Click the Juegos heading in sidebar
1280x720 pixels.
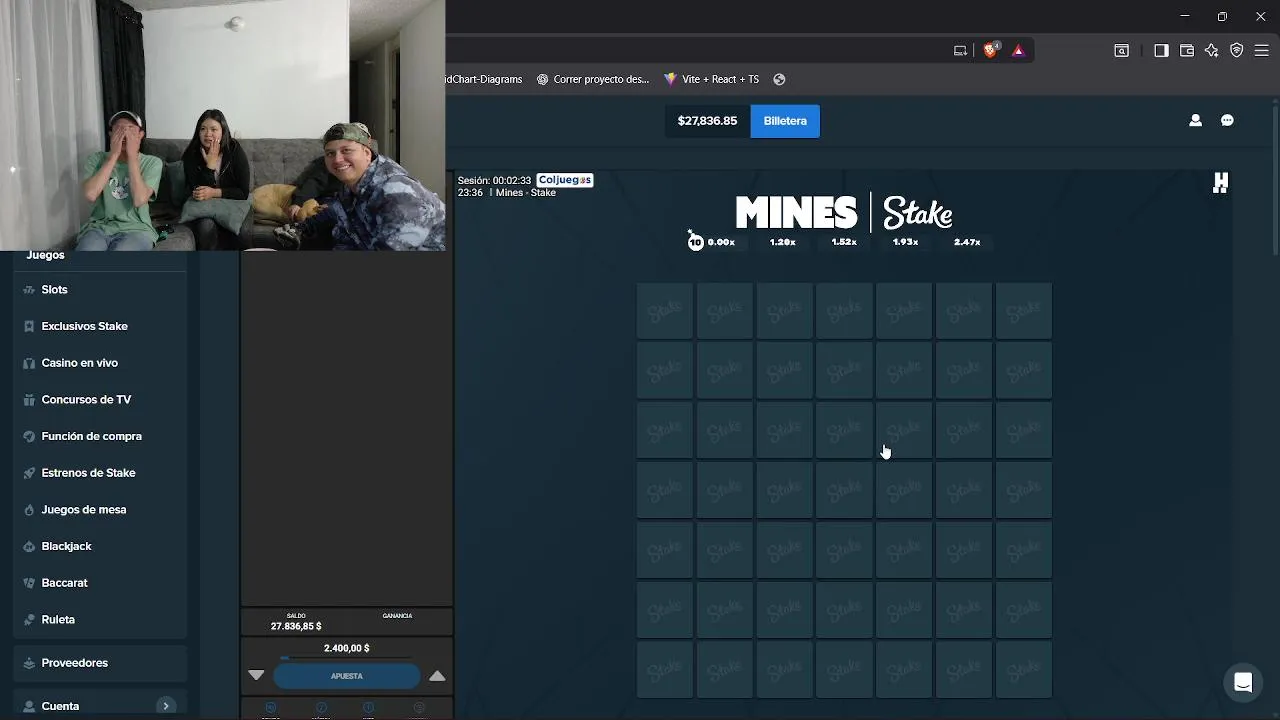coord(45,255)
